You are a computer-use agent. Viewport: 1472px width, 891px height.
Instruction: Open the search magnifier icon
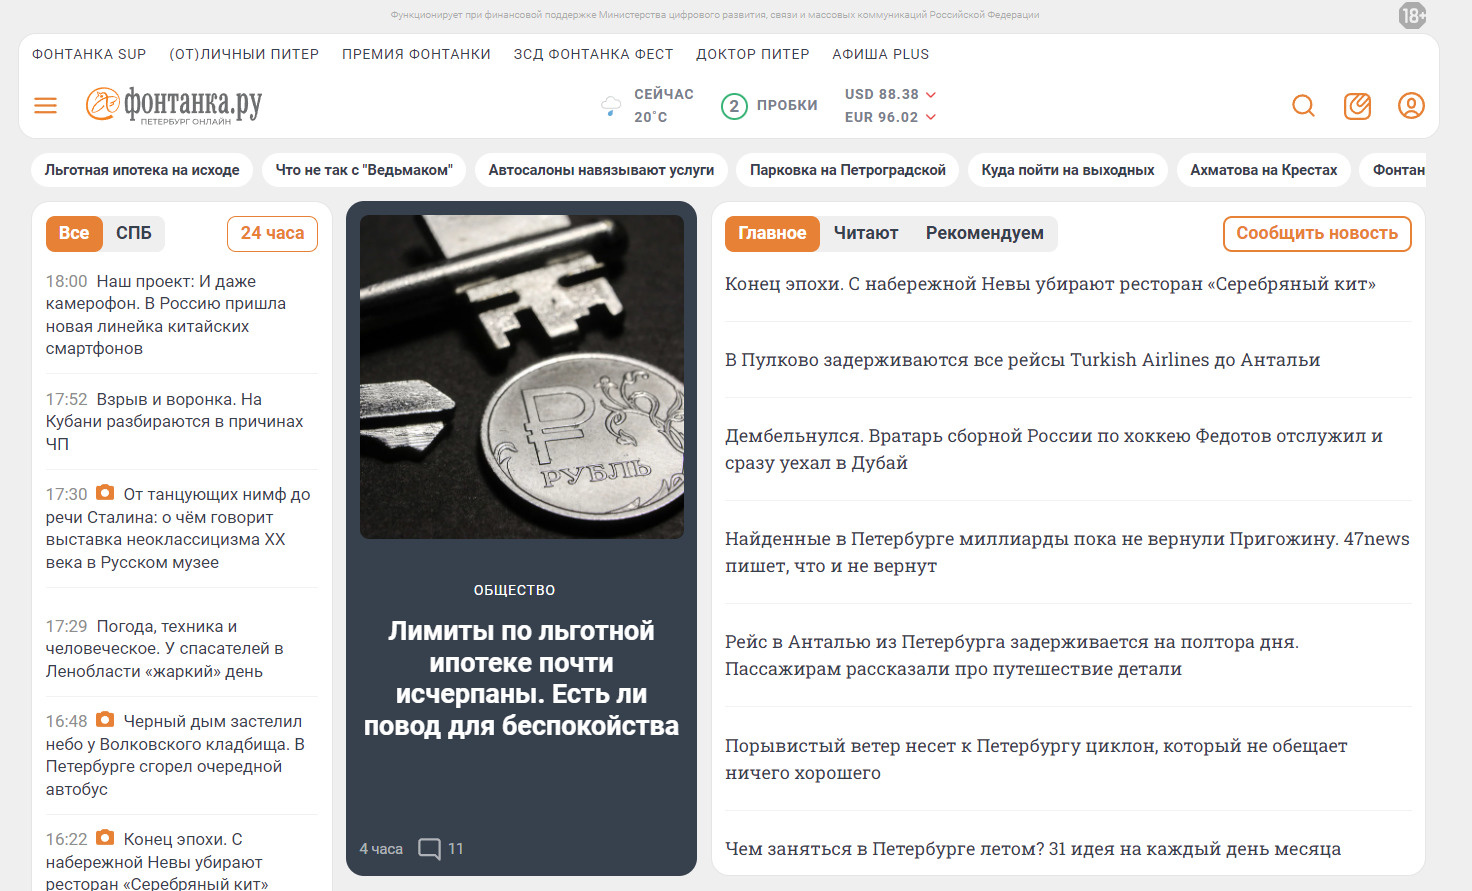[1303, 105]
